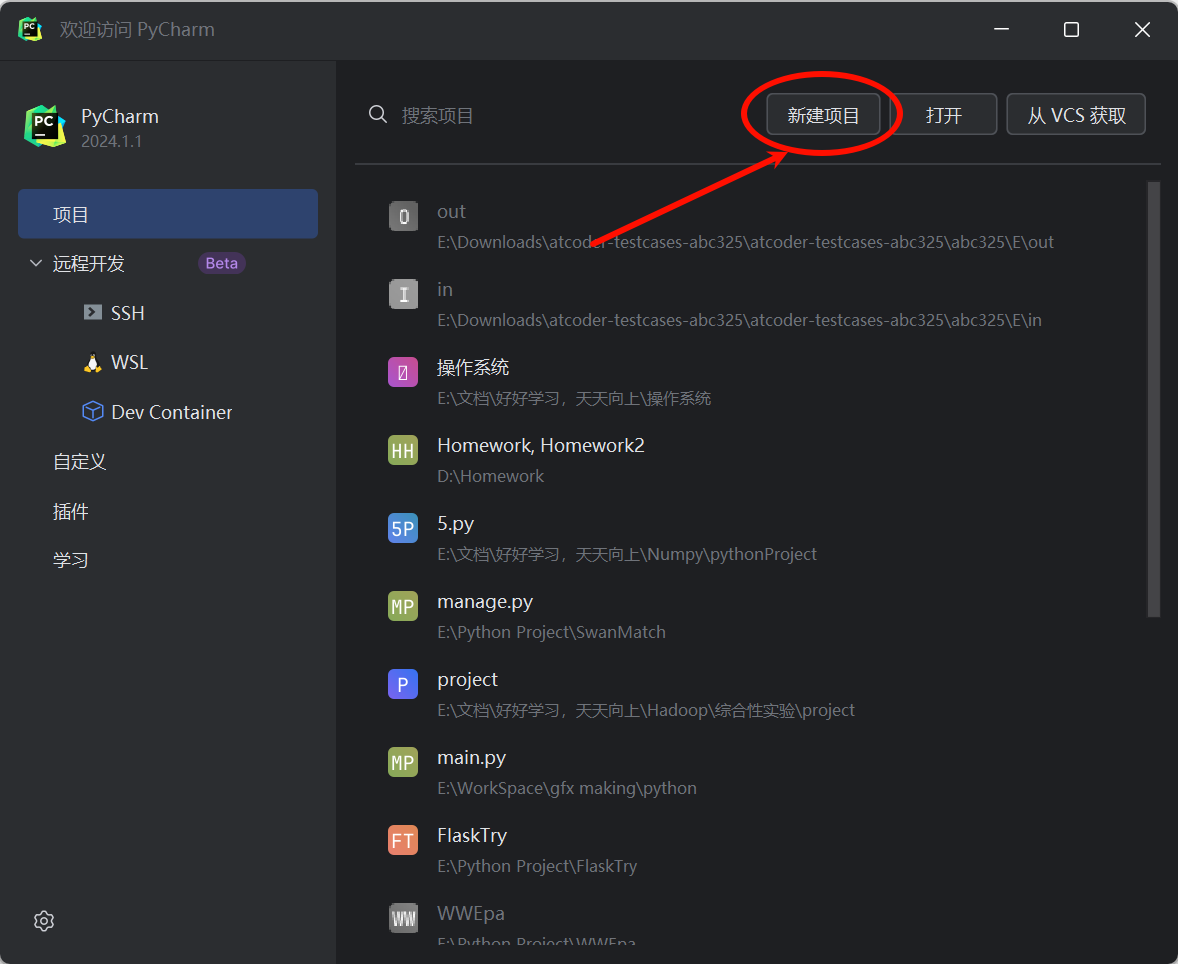This screenshot has height=964, width=1178.
Task: Click the WSL penguin icon
Action: click(x=92, y=362)
